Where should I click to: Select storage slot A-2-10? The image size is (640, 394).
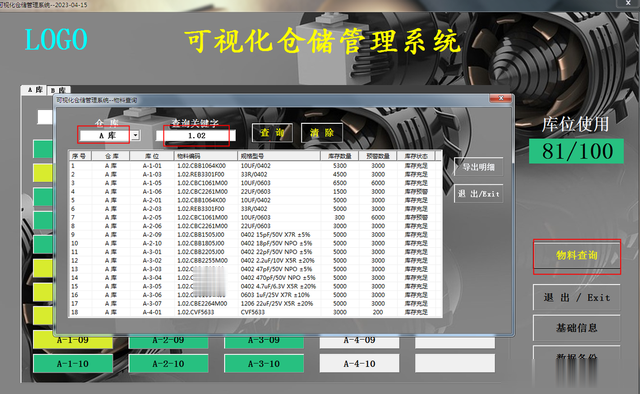pos(168,363)
